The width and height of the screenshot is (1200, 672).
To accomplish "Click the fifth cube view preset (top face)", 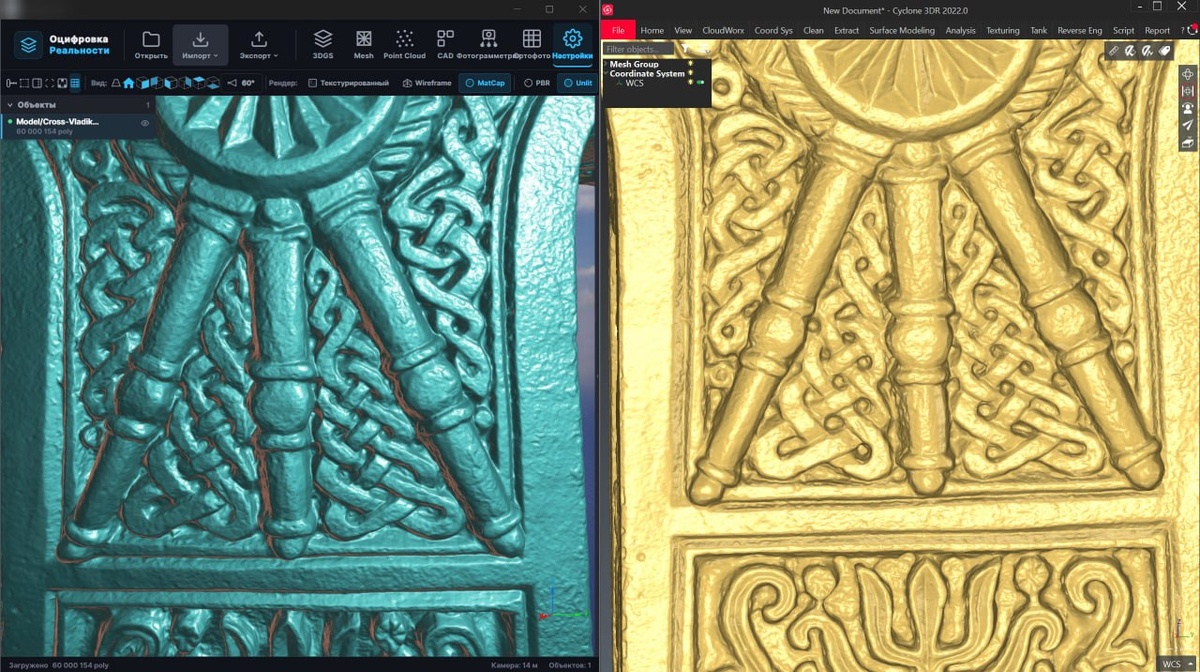I will coord(198,83).
